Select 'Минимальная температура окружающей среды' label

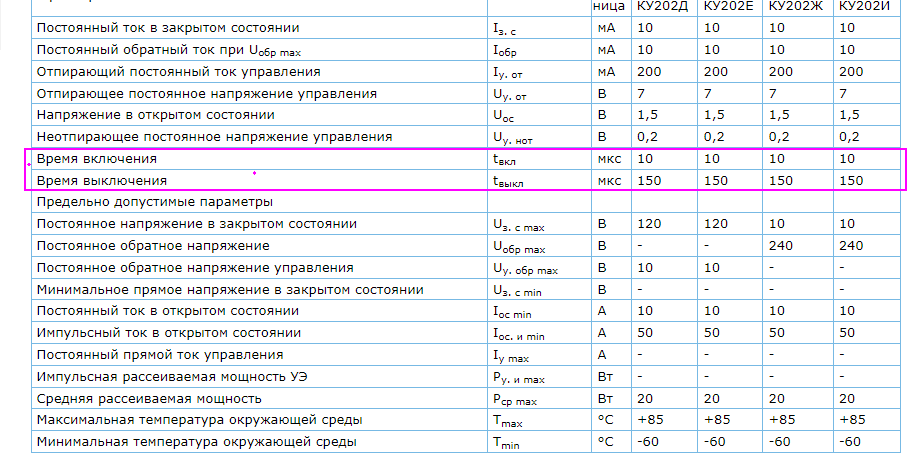coord(196,442)
